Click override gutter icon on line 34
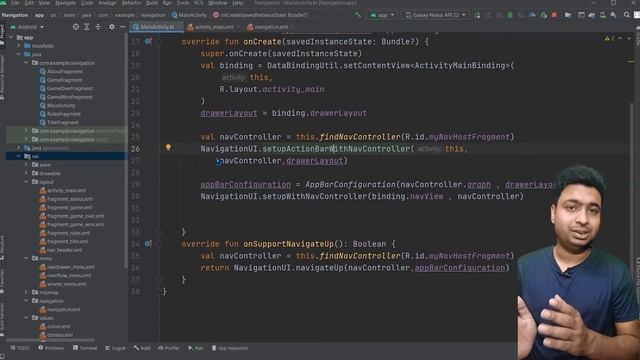The image size is (640, 360). click(148, 243)
